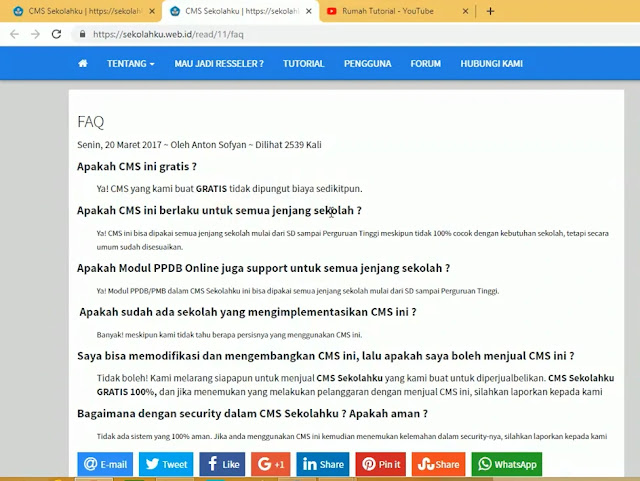640x481 pixels.
Task: Visit the FORUM page
Action: tap(426, 64)
